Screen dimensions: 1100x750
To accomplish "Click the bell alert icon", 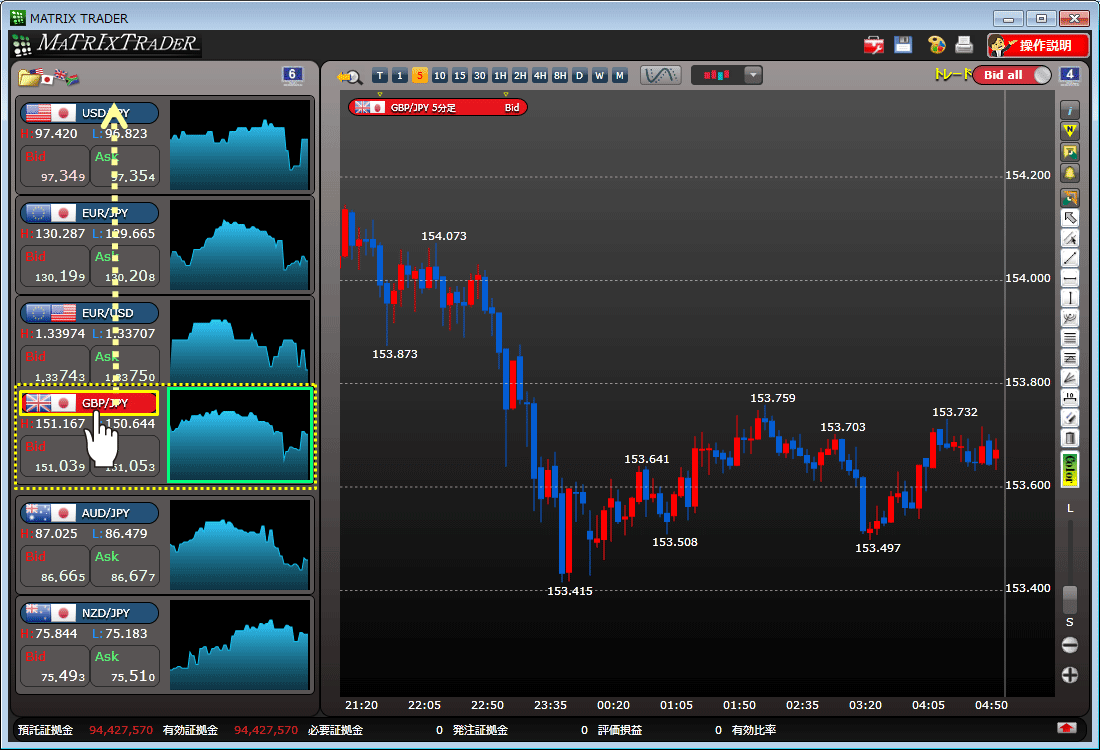I will coord(1069,173).
